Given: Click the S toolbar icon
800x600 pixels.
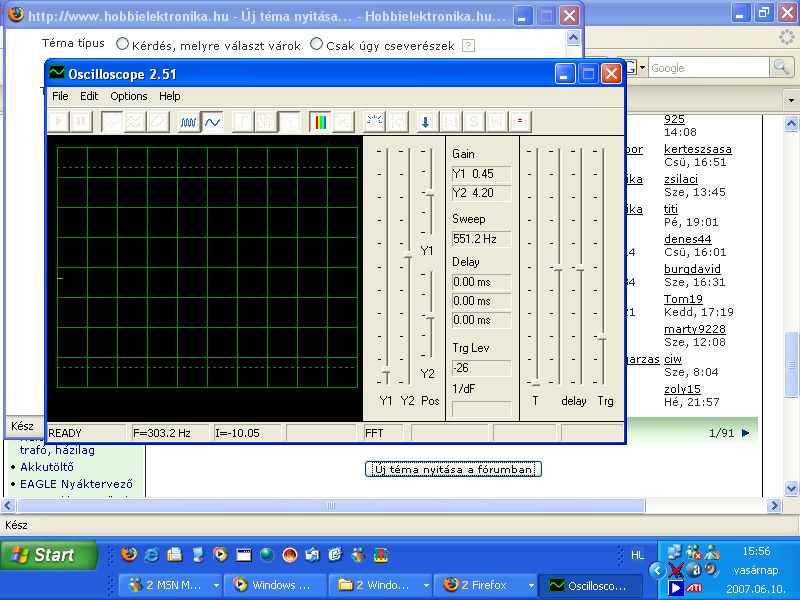Looking at the screenshot, I should [474, 121].
